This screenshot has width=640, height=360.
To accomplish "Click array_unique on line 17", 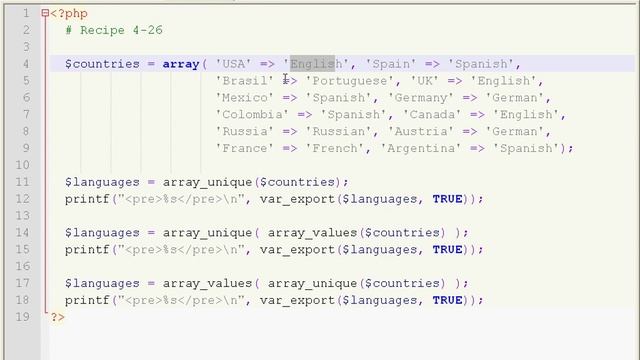I will click(x=312, y=283).
